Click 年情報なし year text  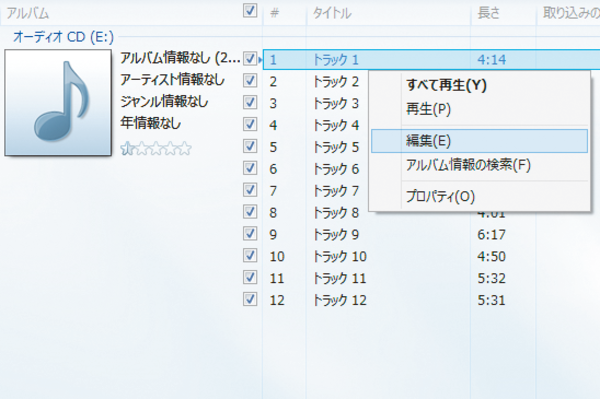pos(150,124)
